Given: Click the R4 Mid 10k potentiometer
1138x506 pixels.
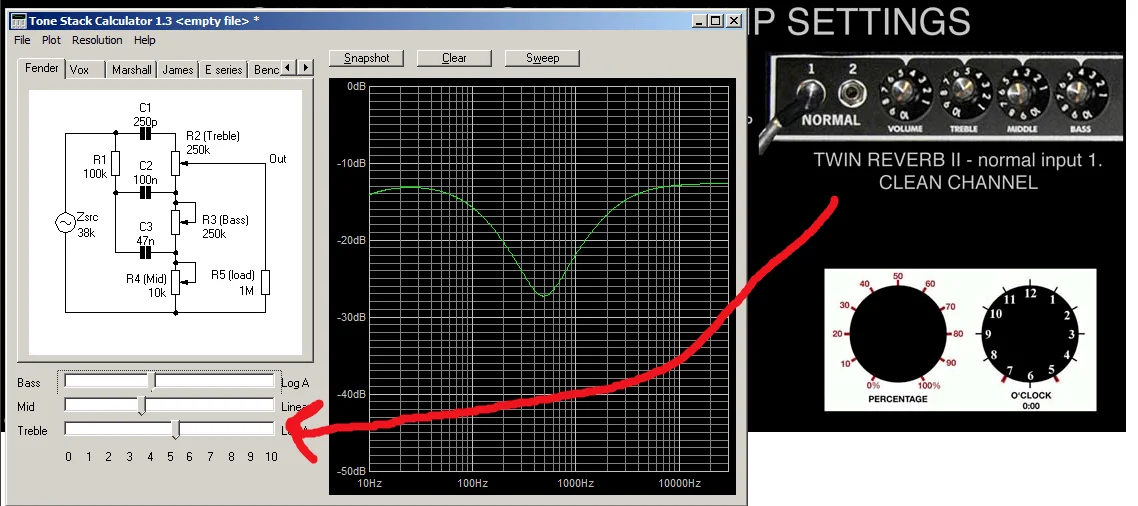Looking at the screenshot, I should pyautogui.click(x=175, y=281).
